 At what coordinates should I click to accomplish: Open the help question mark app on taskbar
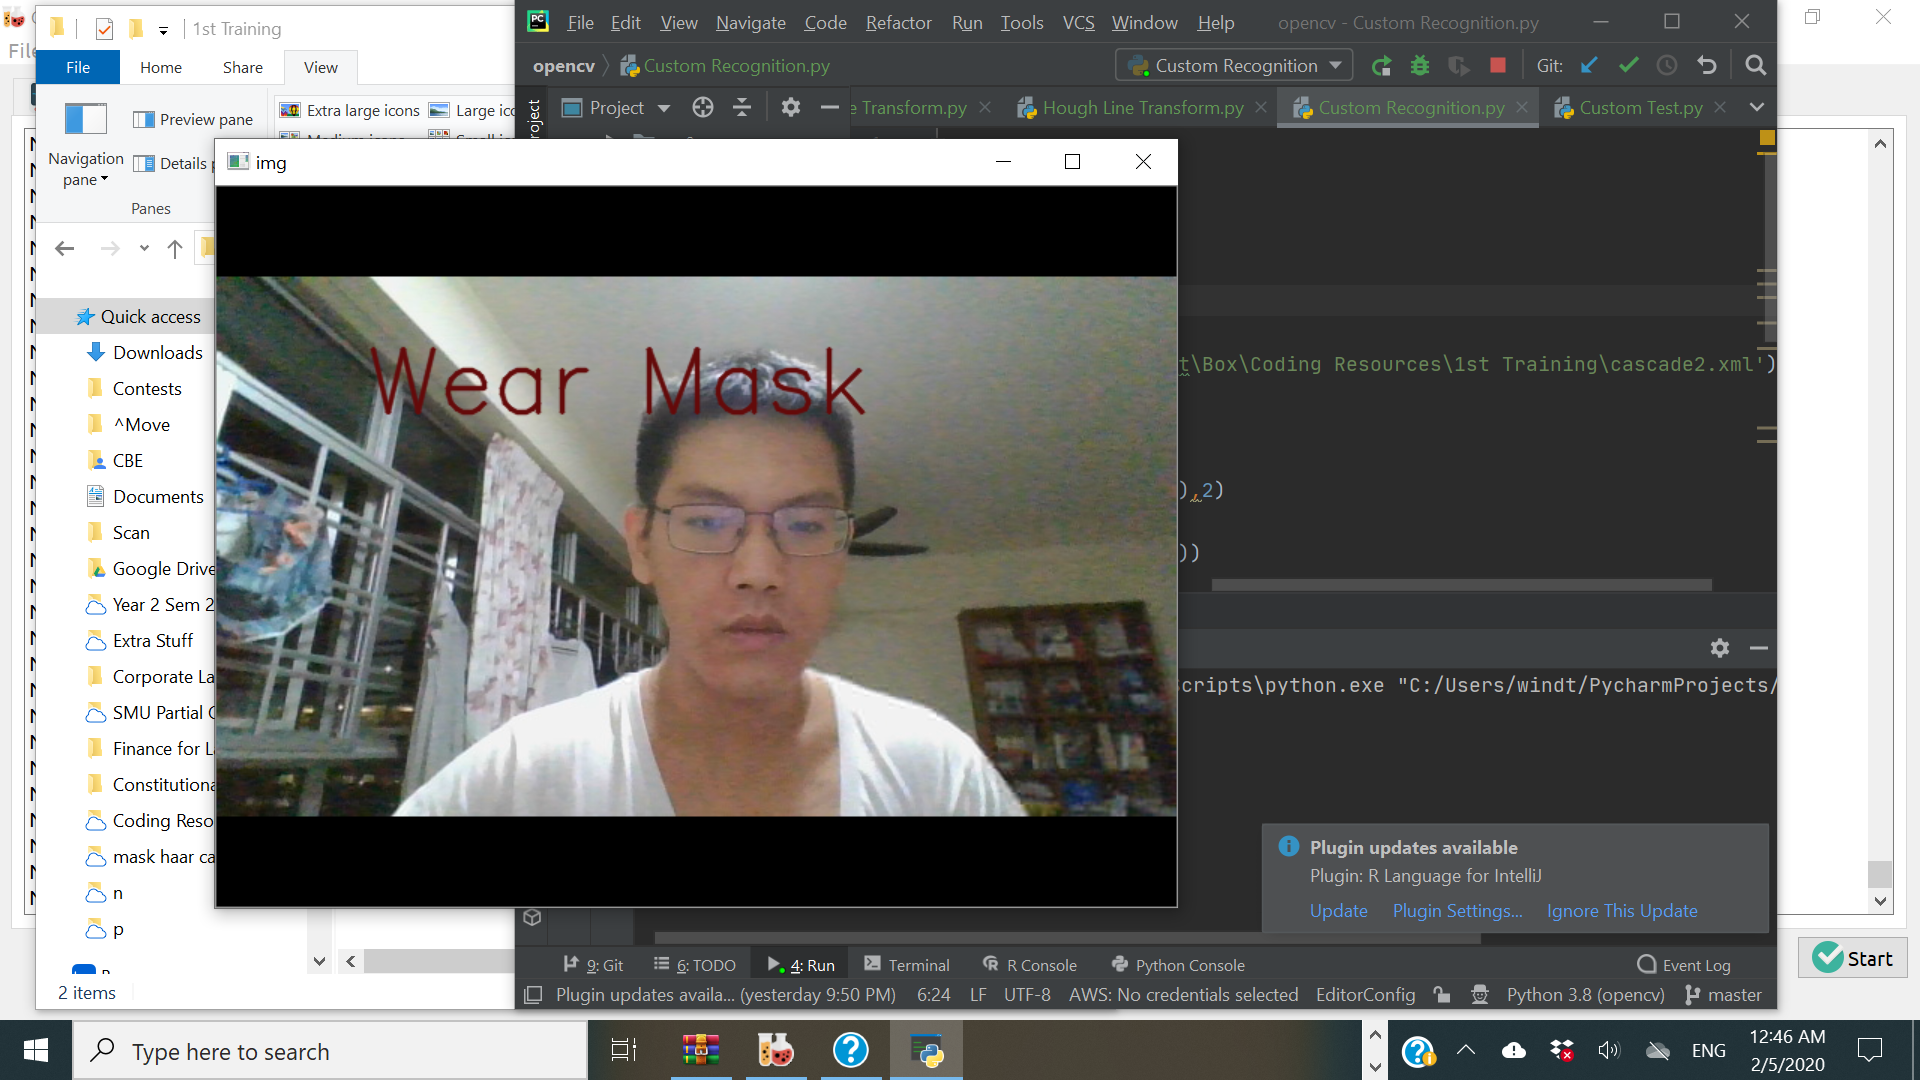point(851,1050)
